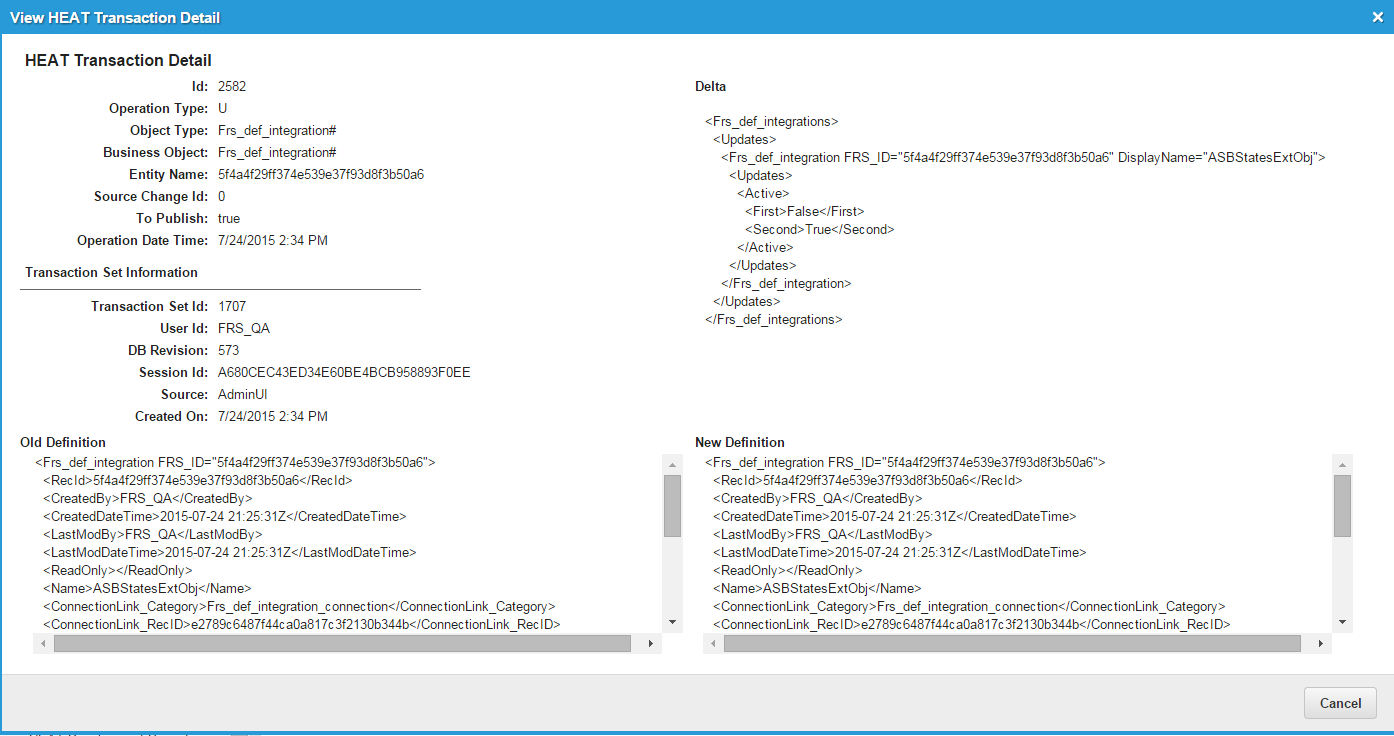
Task: Click the Cancel button
Action: 1340,703
